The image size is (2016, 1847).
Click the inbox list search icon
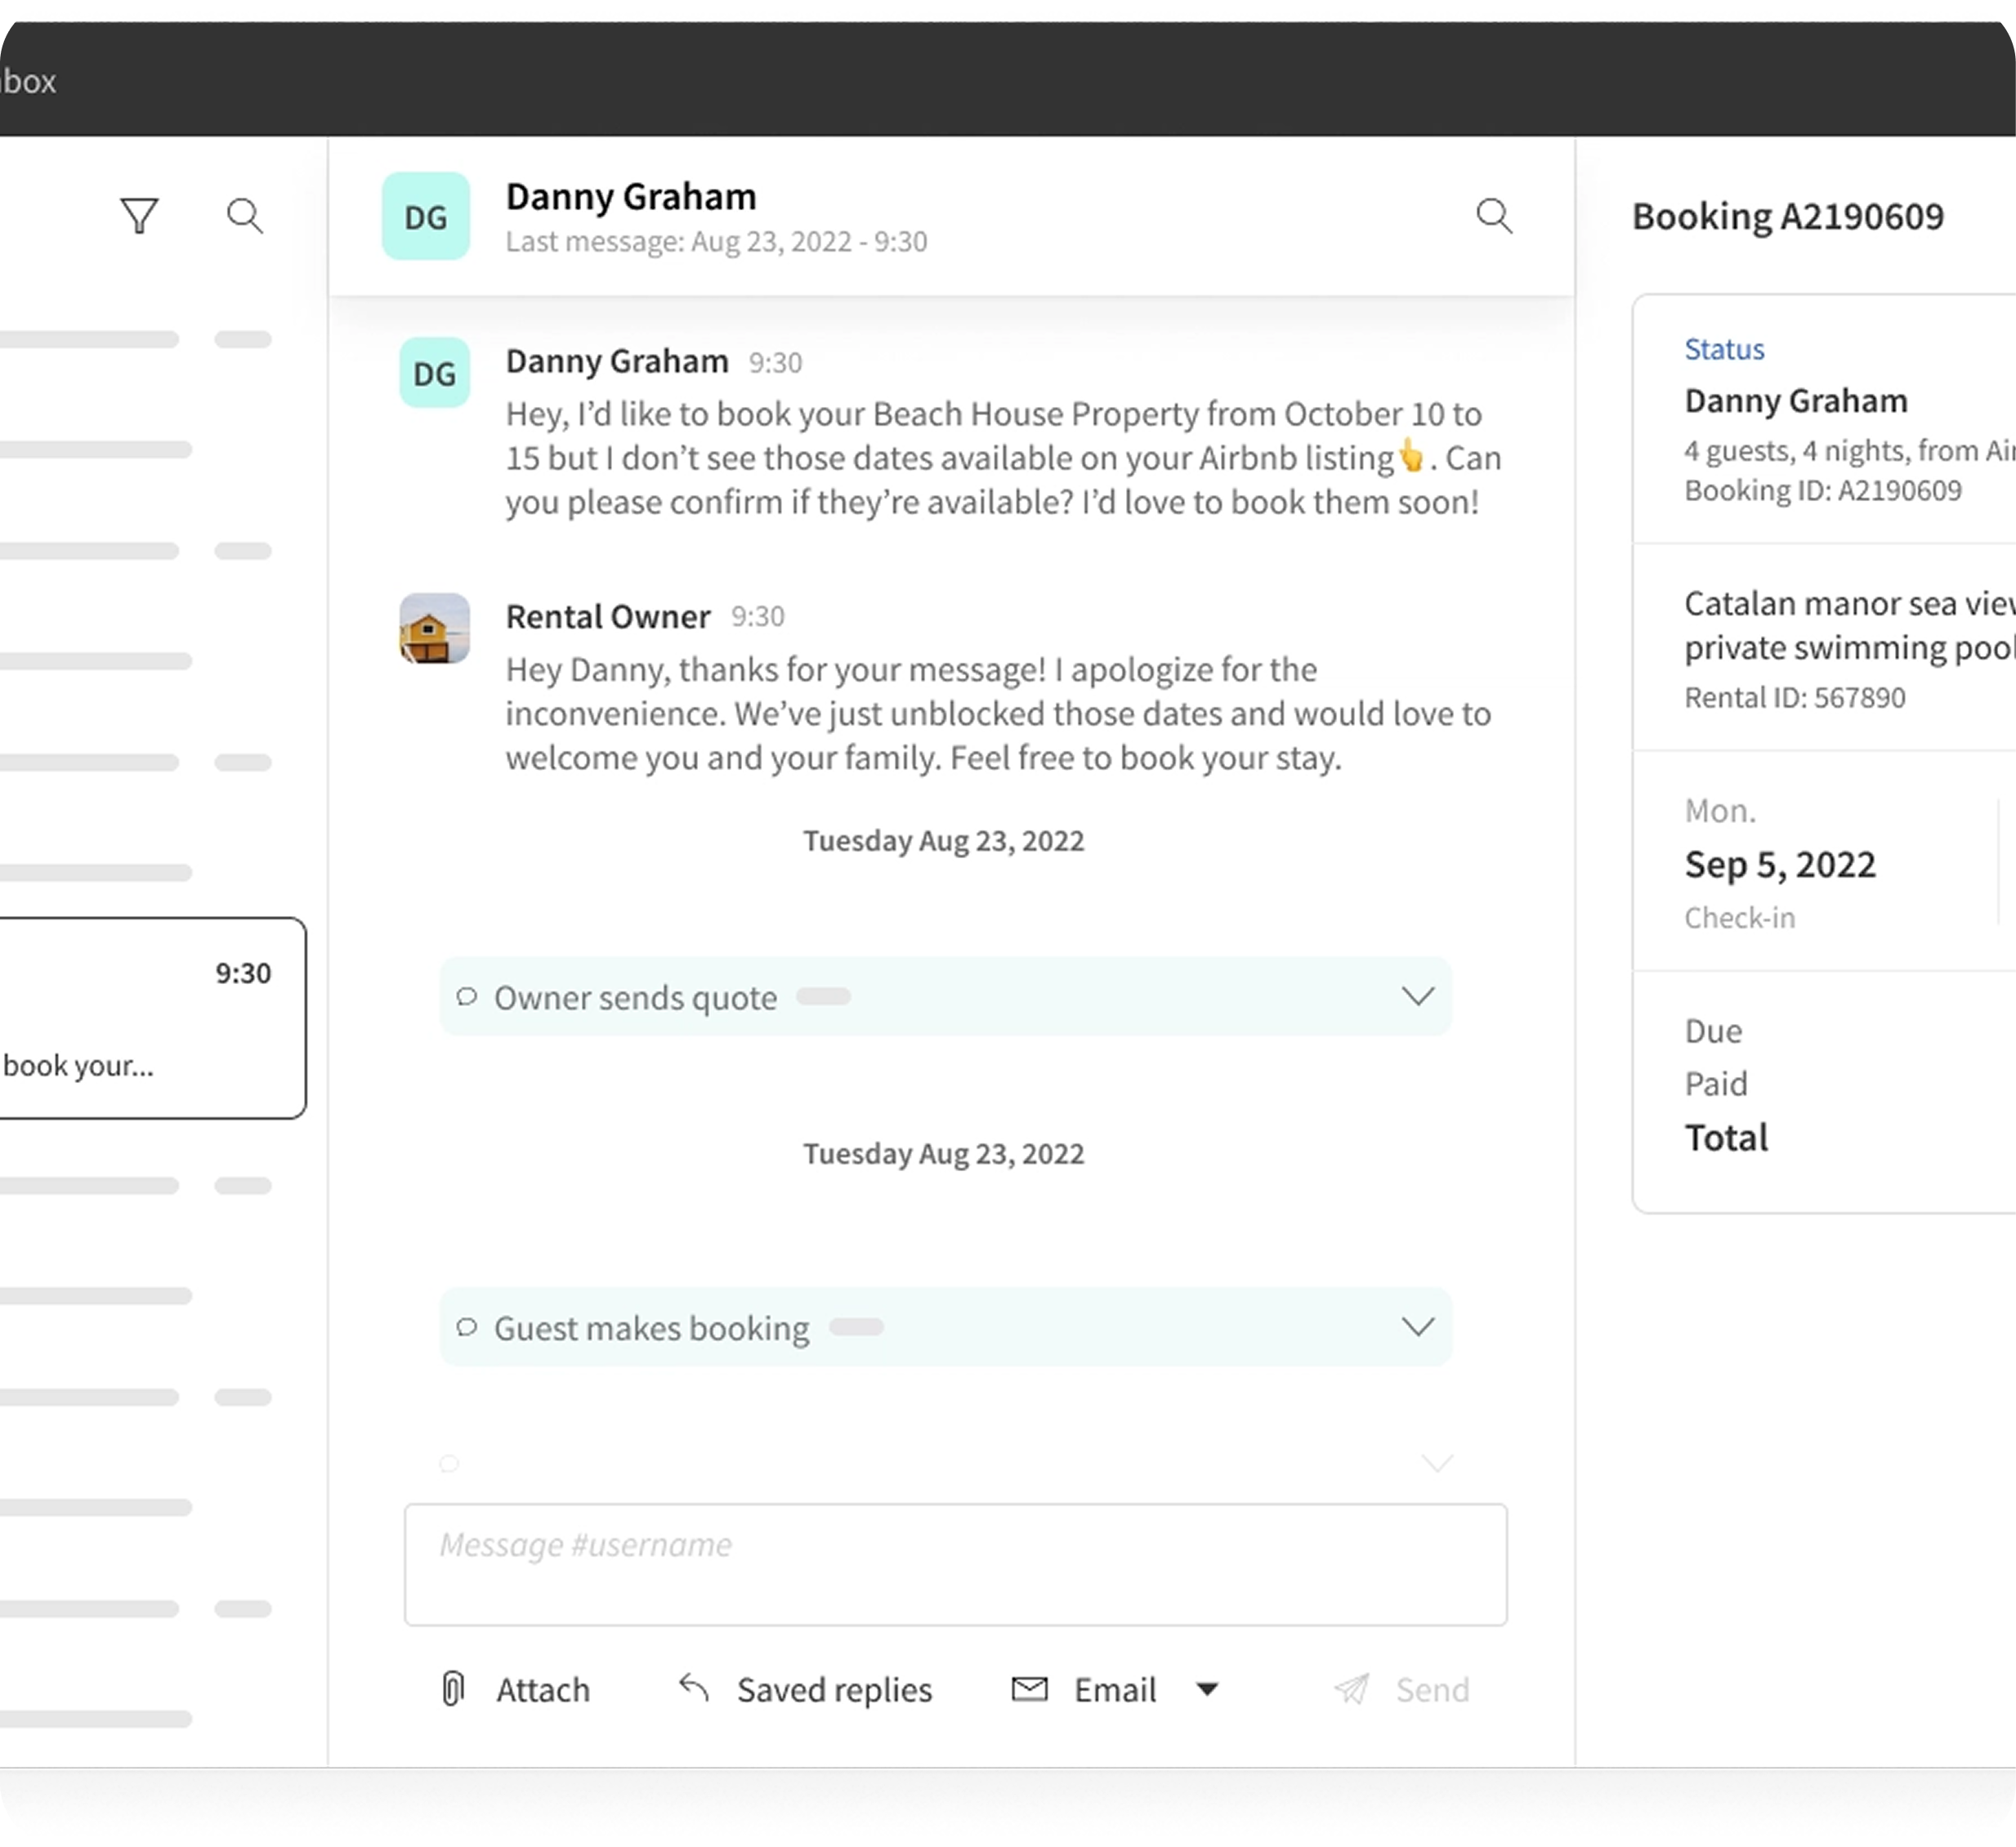tap(245, 216)
